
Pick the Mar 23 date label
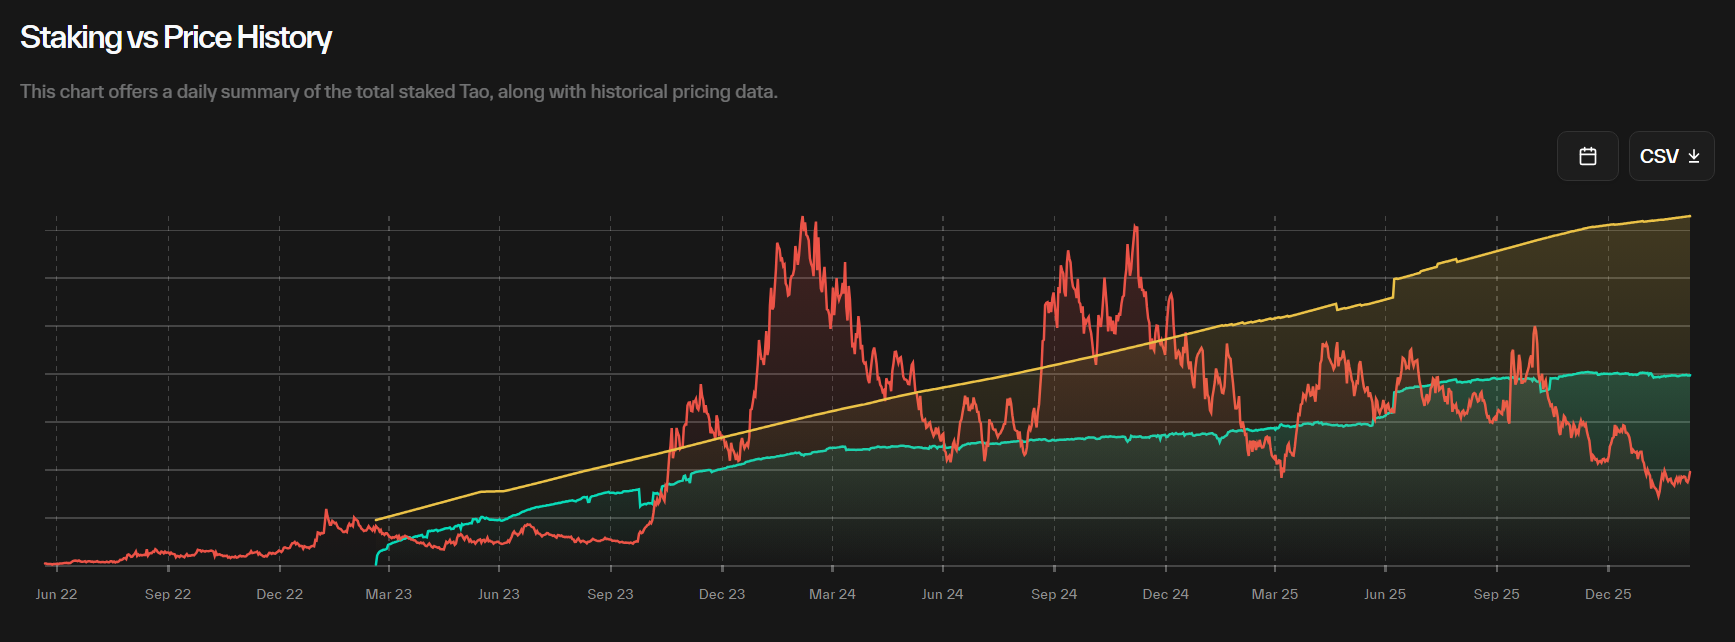coord(389,594)
